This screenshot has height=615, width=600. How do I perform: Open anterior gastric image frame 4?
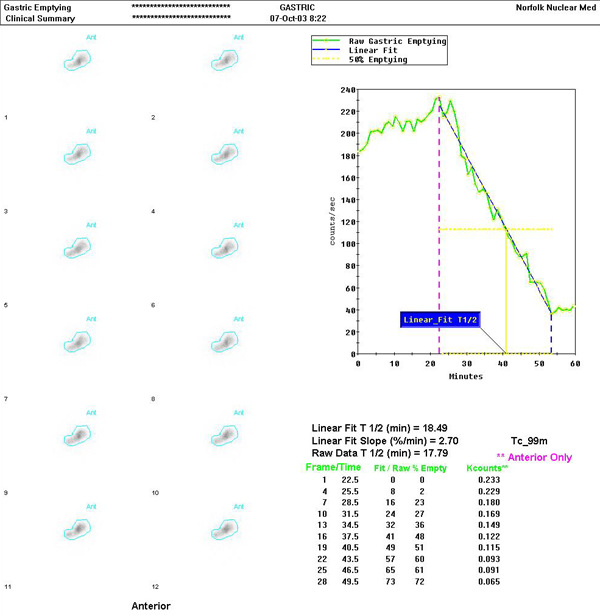[x=225, y=154]
